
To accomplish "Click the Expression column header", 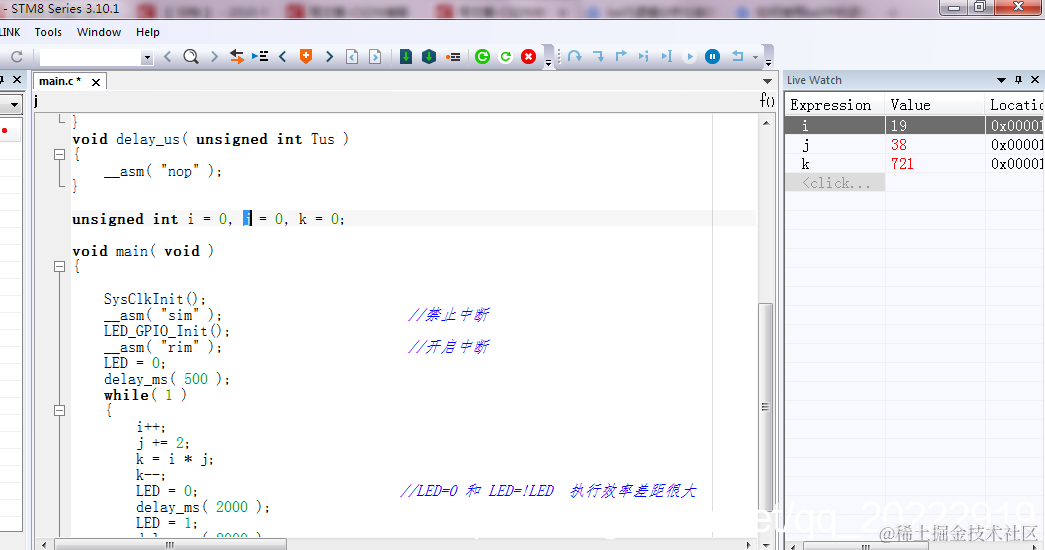I will [x=834, y=105].
